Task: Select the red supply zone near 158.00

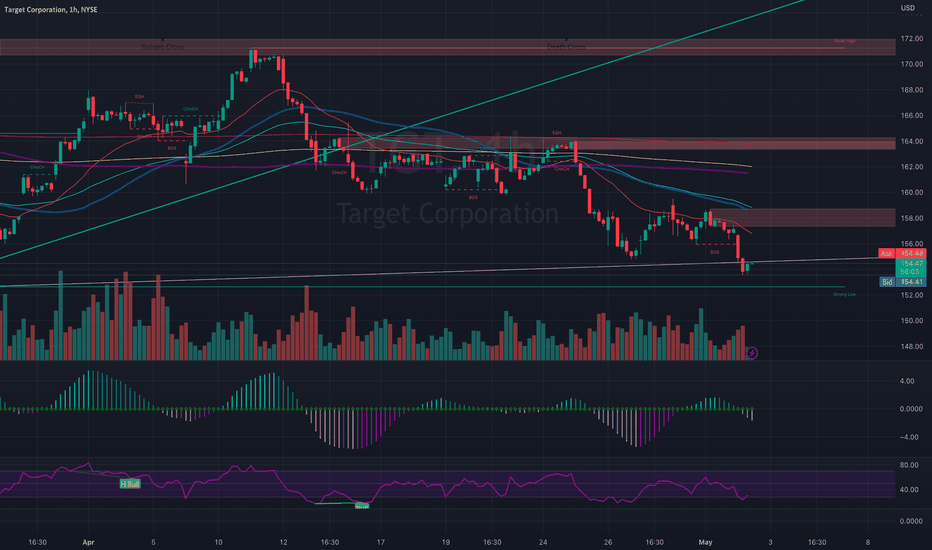Action: pyautogui.click(x=804, y=218)
